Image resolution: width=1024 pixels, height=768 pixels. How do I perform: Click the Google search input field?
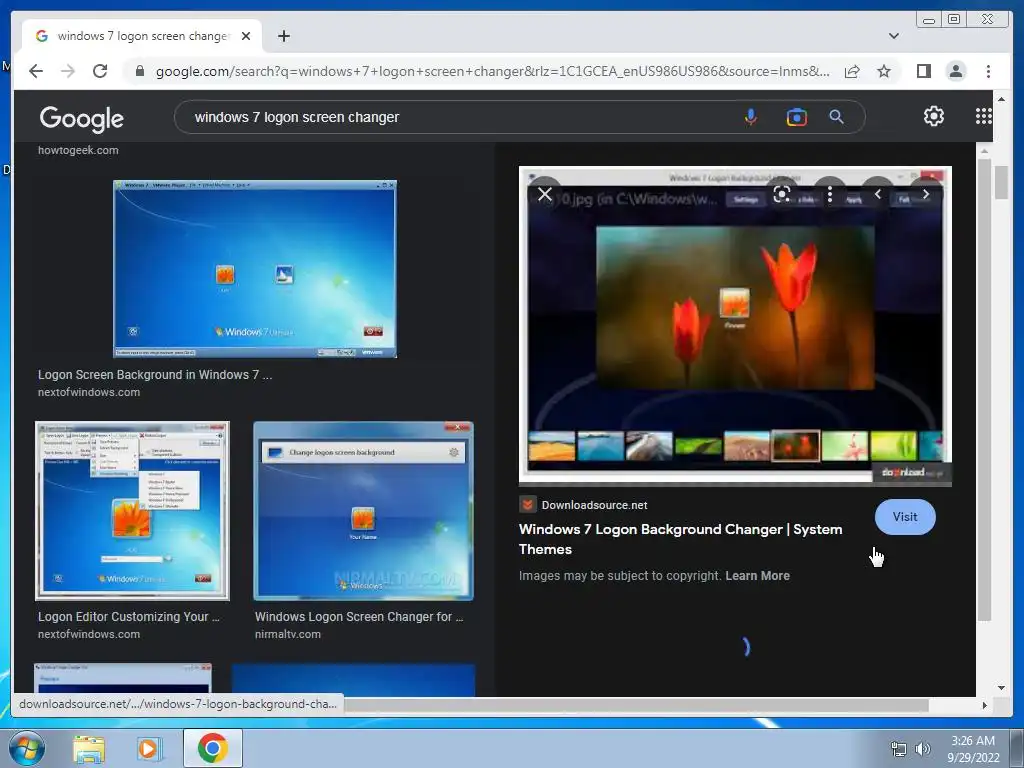coord(457,117)
